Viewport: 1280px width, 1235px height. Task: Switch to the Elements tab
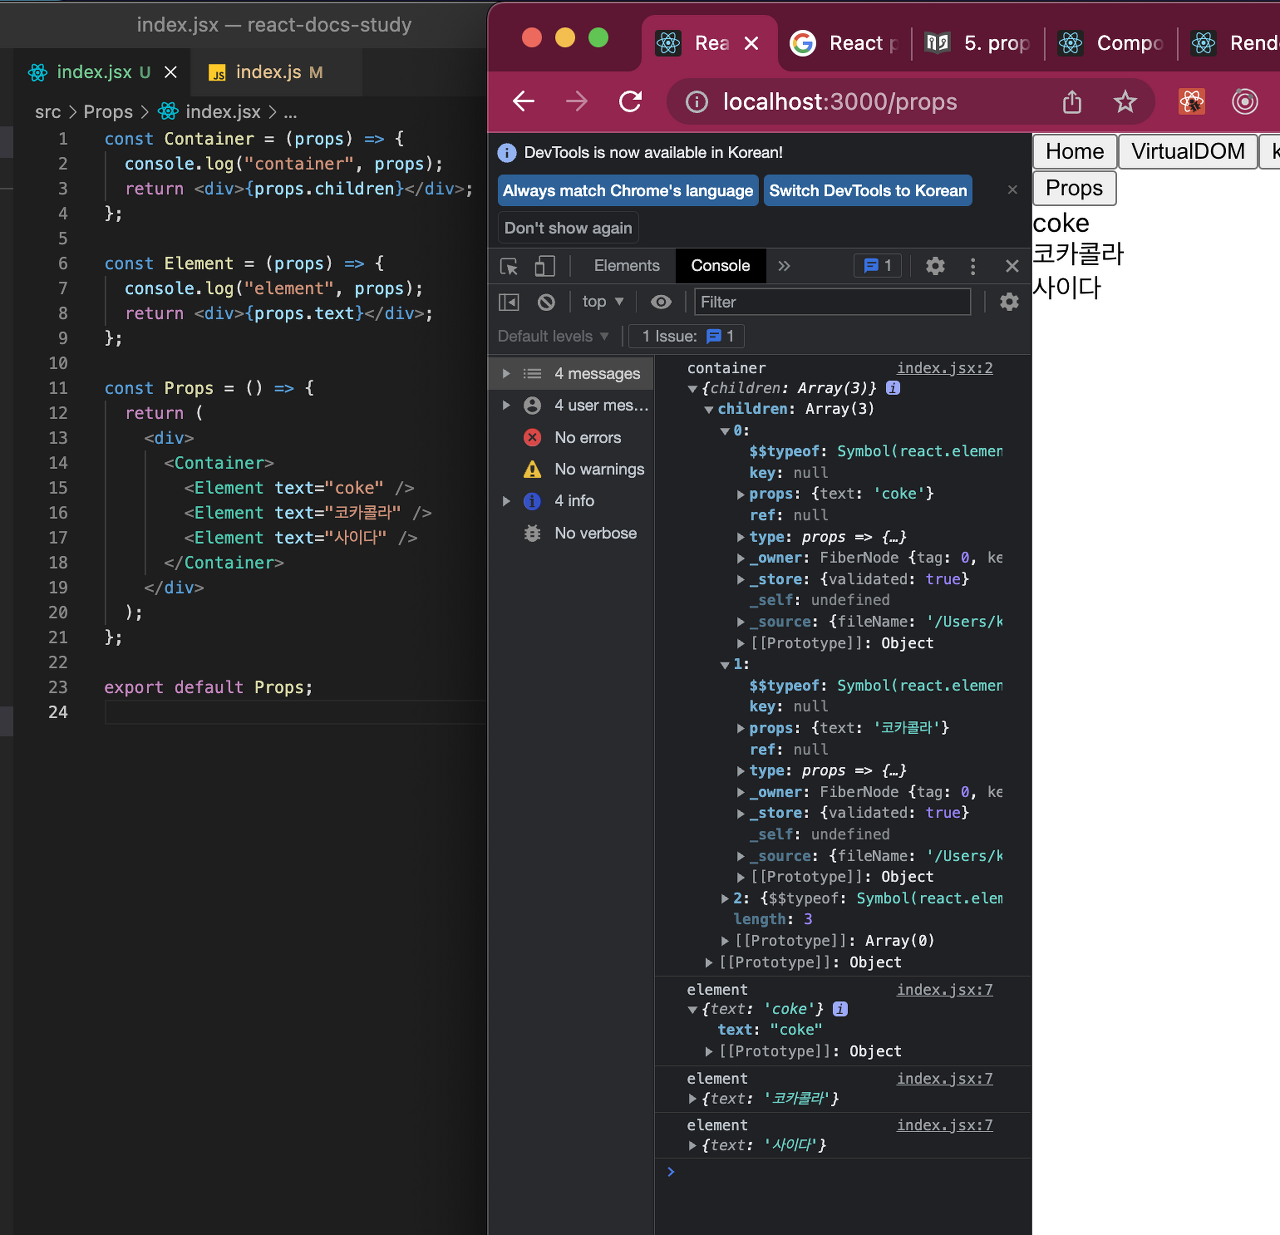tap(627, 266)
